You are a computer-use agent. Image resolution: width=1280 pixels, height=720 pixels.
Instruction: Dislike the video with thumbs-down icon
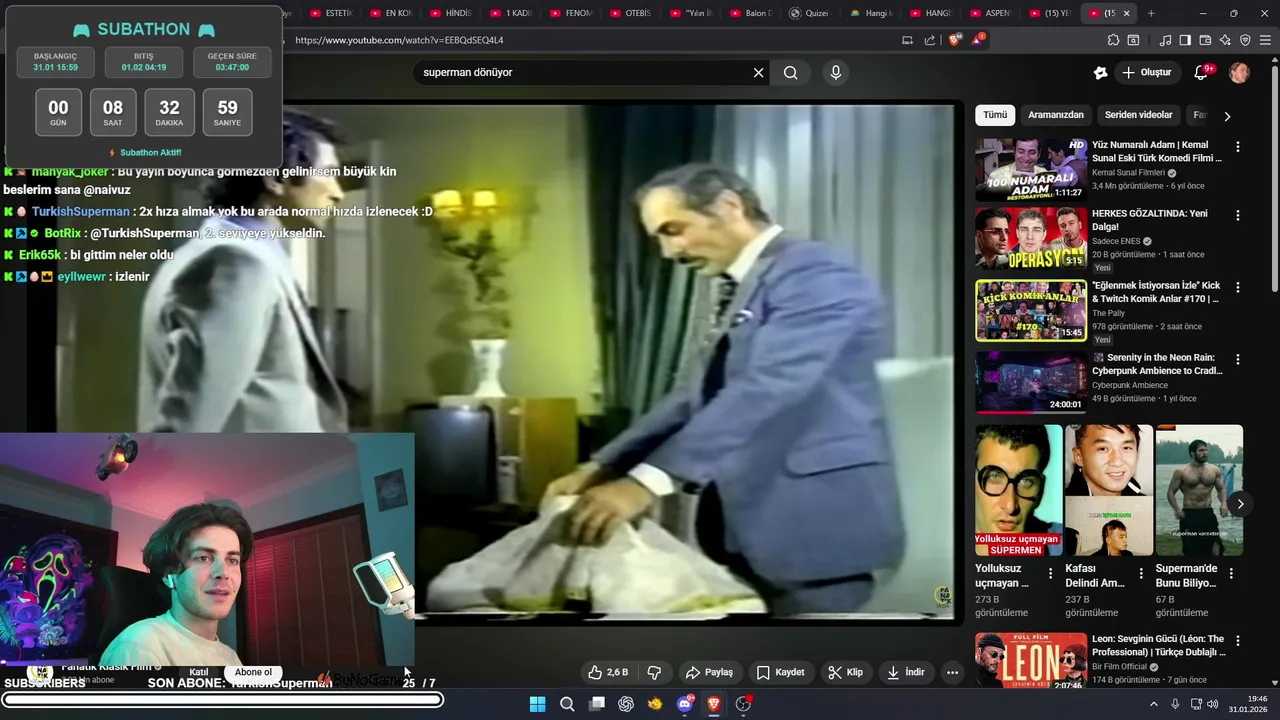click(654, 672)
